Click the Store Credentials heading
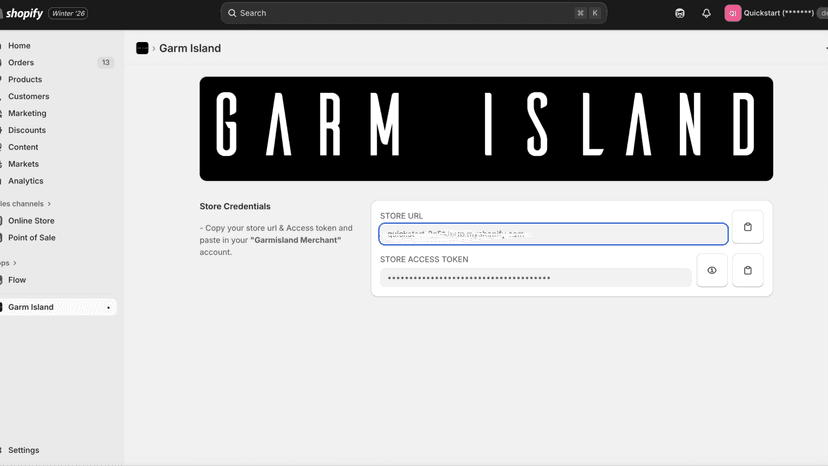828x466 pixels. tap(235, 206)
